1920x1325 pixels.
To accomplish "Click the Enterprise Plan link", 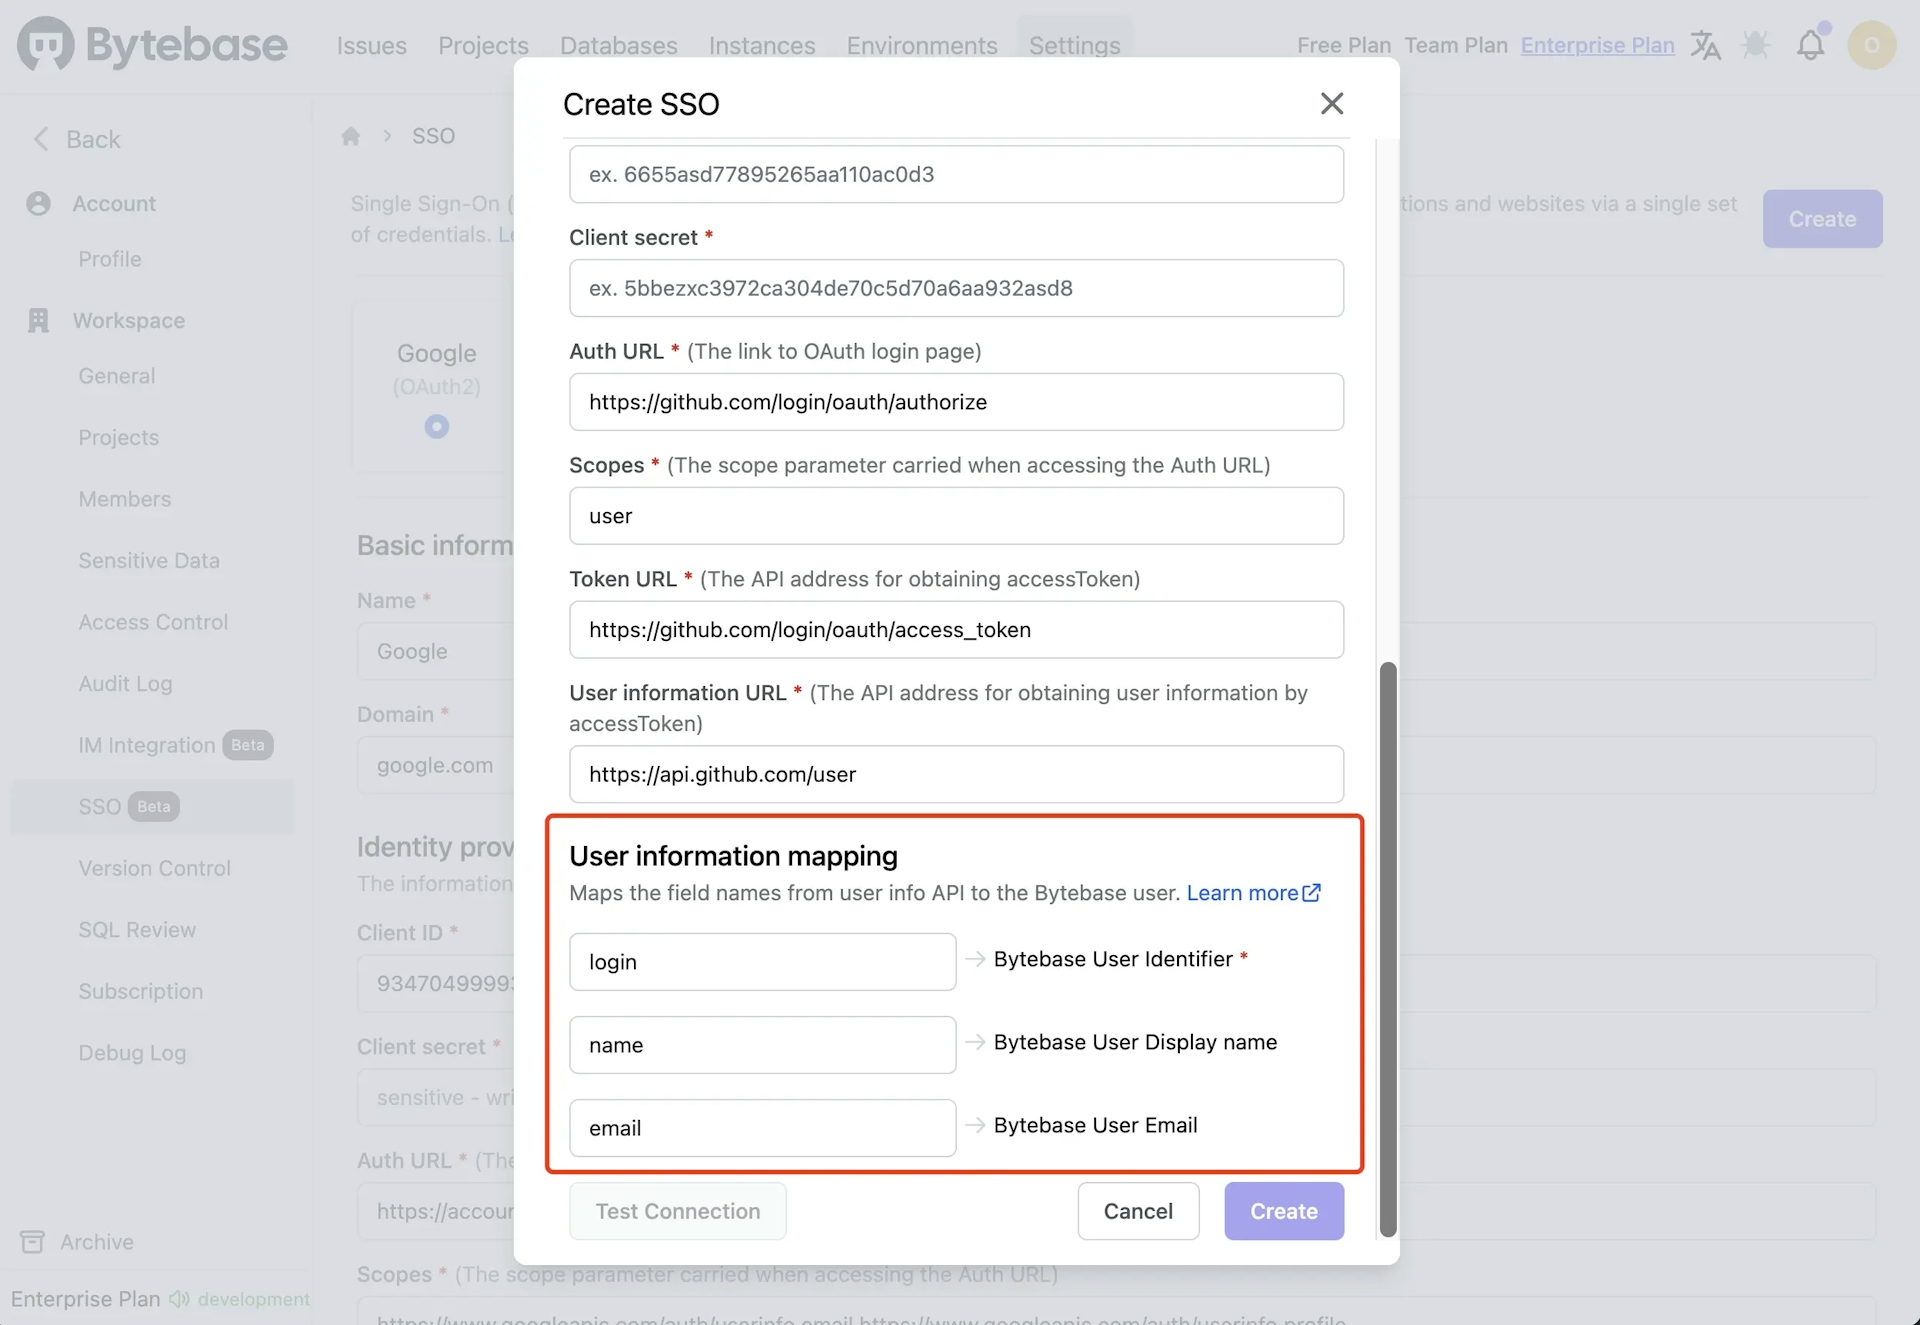I will pos(1597,45).
